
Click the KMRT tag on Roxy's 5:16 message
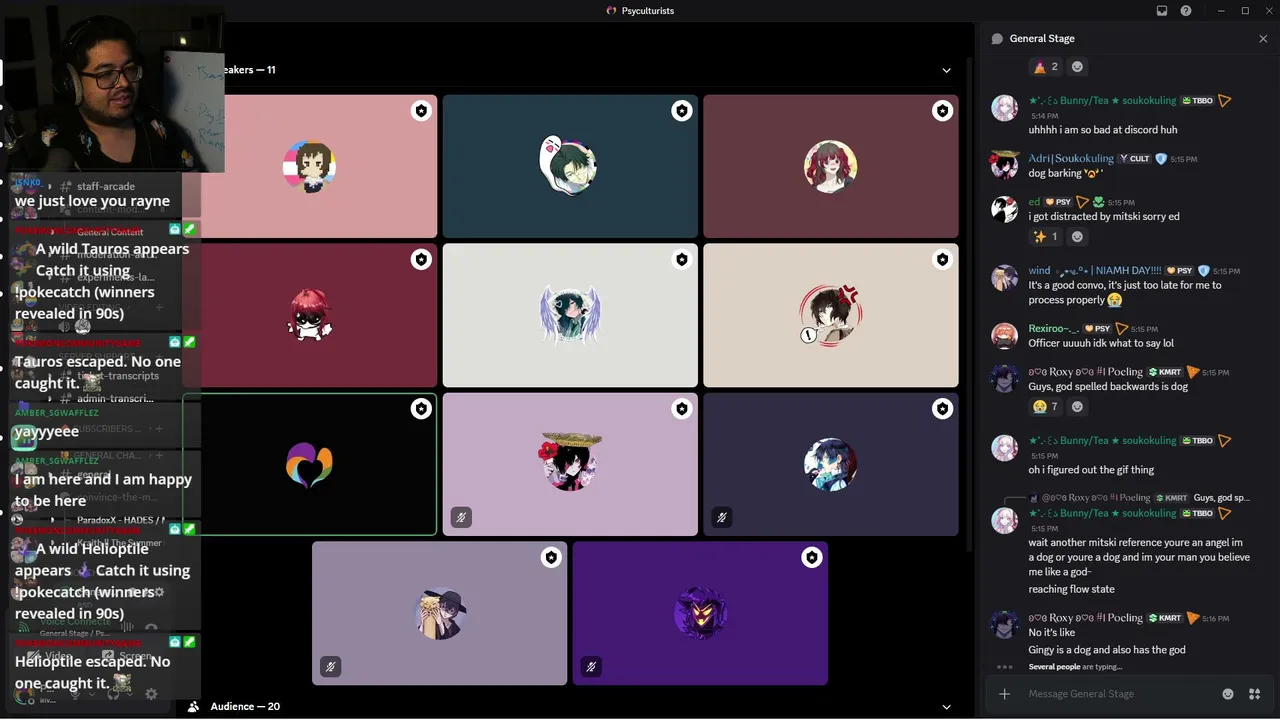(x=1167, y=618)
